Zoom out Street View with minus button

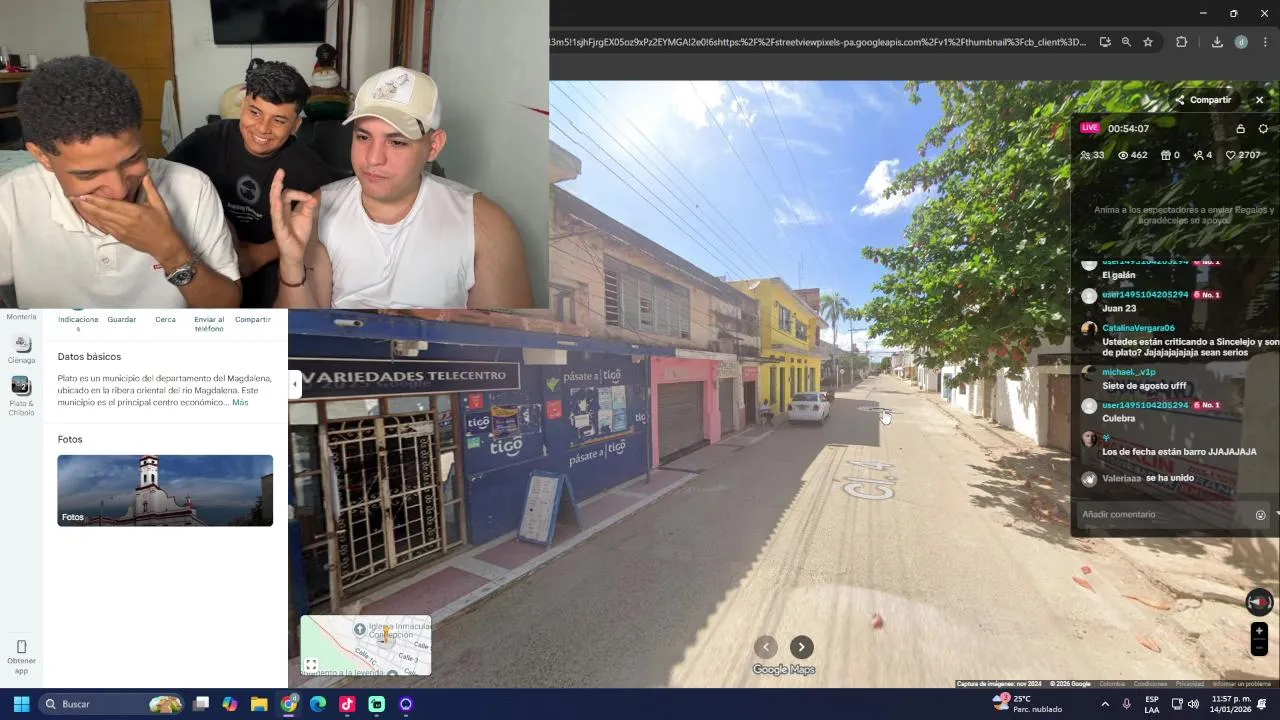(1259, 648)
